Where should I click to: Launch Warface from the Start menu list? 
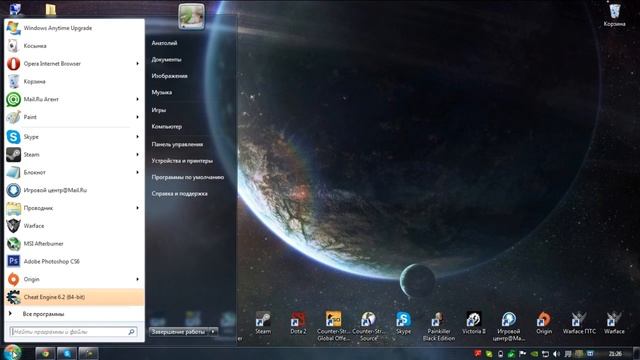pos(74,226)
